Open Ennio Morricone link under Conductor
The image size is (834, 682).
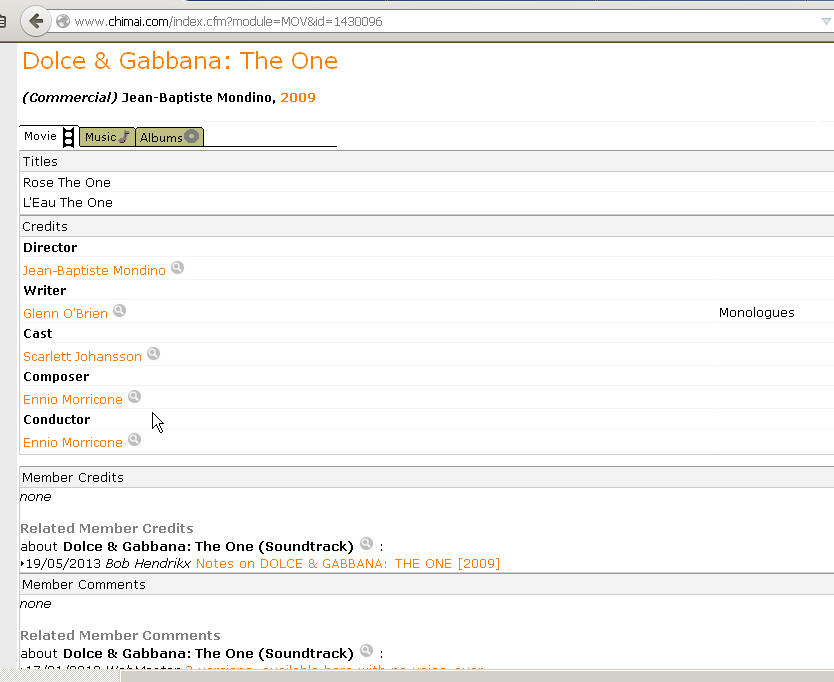73,443
